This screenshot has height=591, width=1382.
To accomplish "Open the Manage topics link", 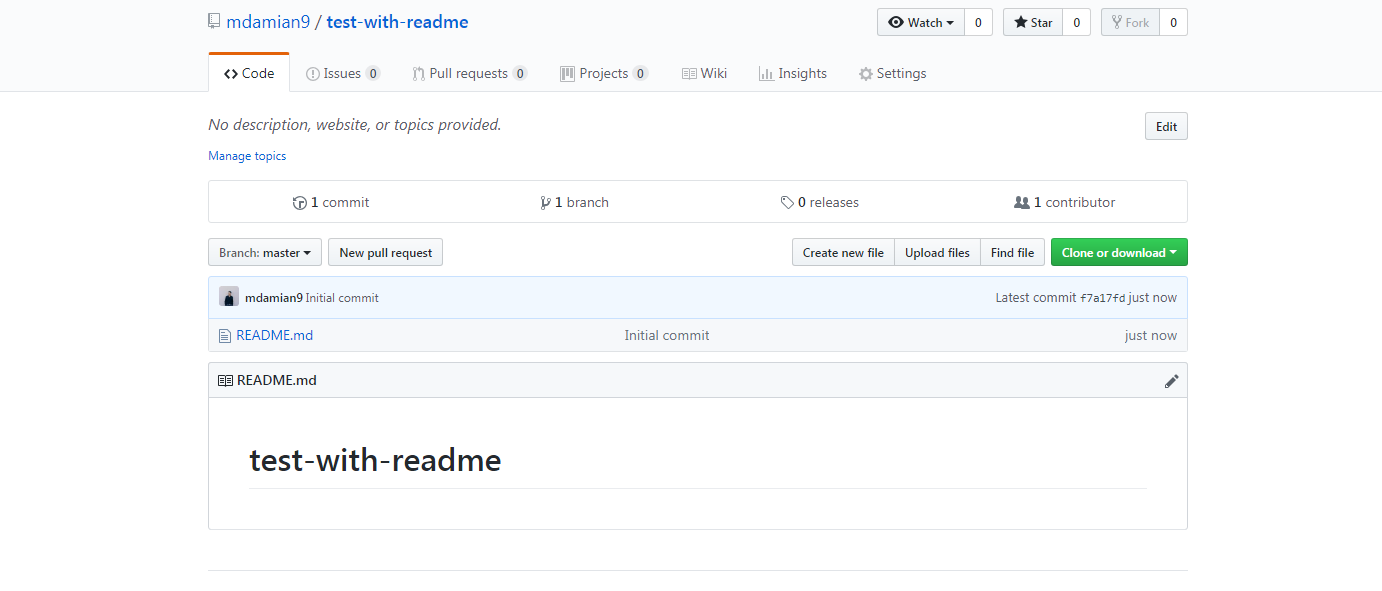I will coord(246,155).
